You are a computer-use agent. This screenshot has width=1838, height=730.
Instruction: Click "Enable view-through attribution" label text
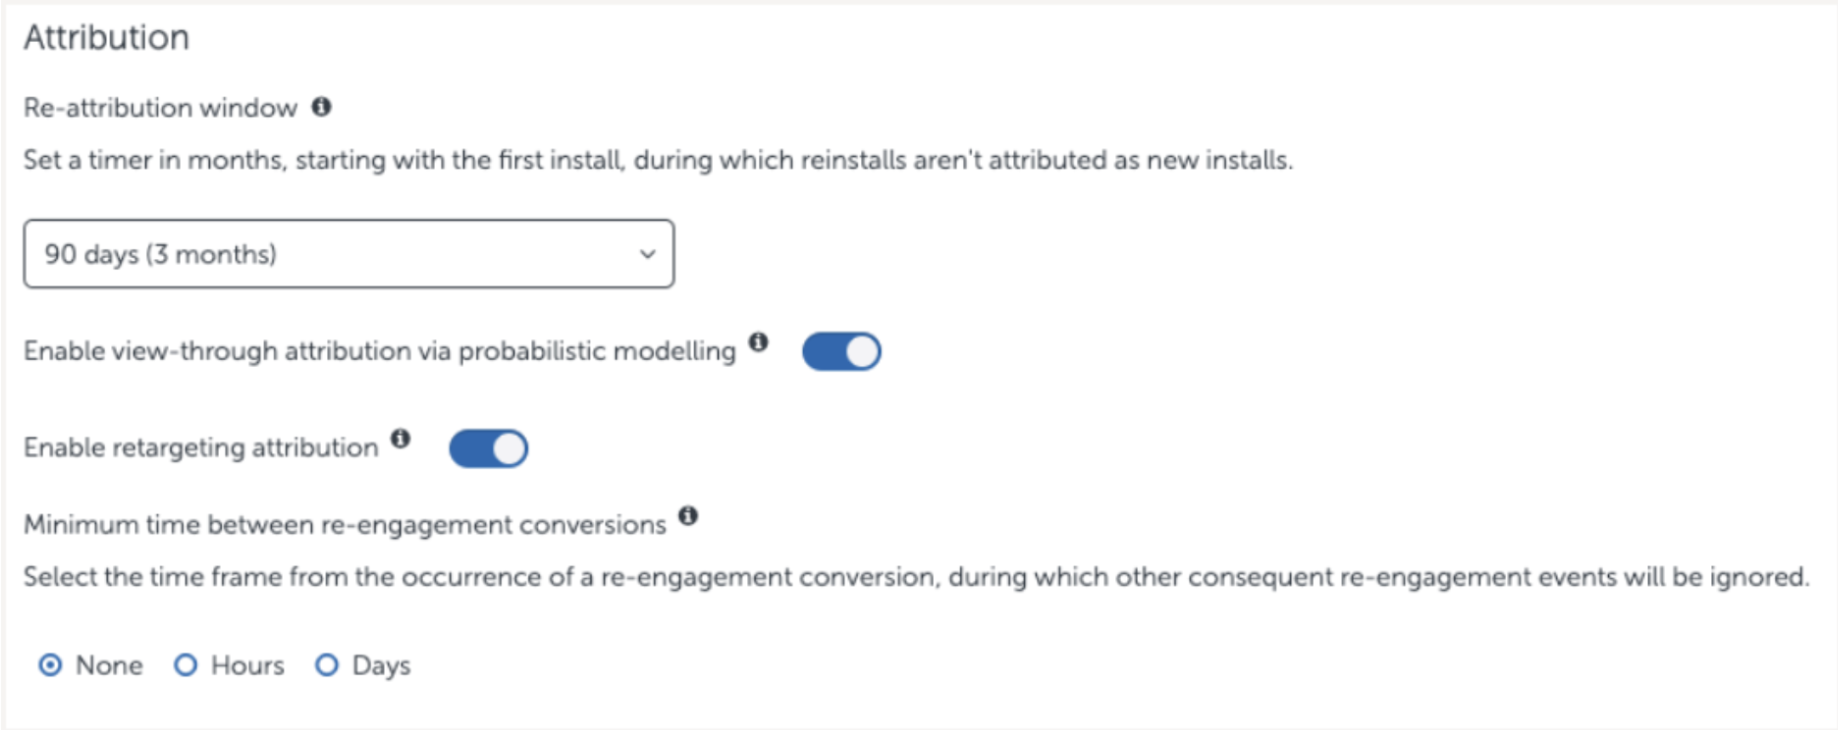(379, 352)
